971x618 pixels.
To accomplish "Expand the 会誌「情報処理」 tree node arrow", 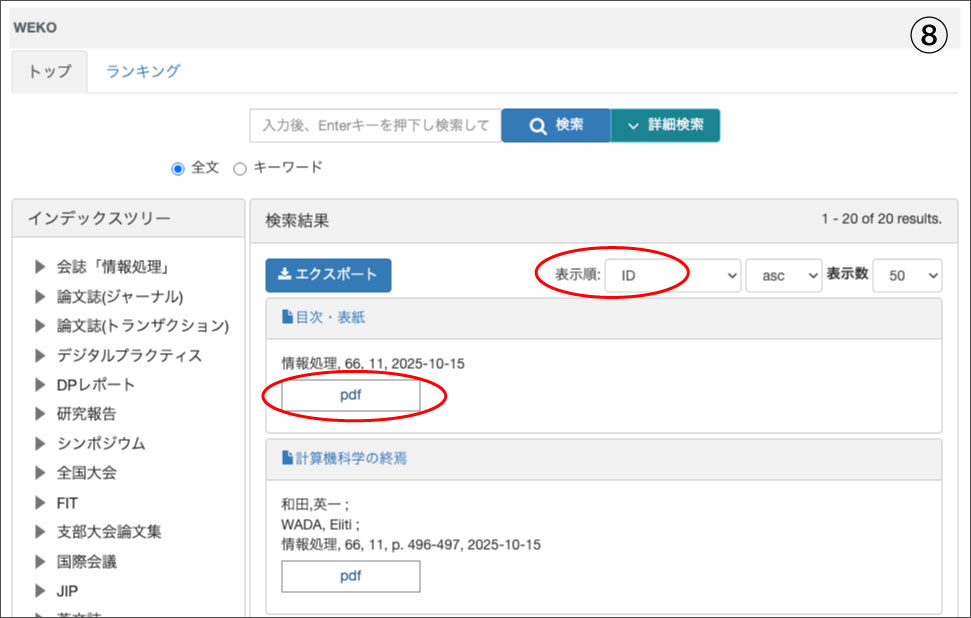I will tap(40, 267).
